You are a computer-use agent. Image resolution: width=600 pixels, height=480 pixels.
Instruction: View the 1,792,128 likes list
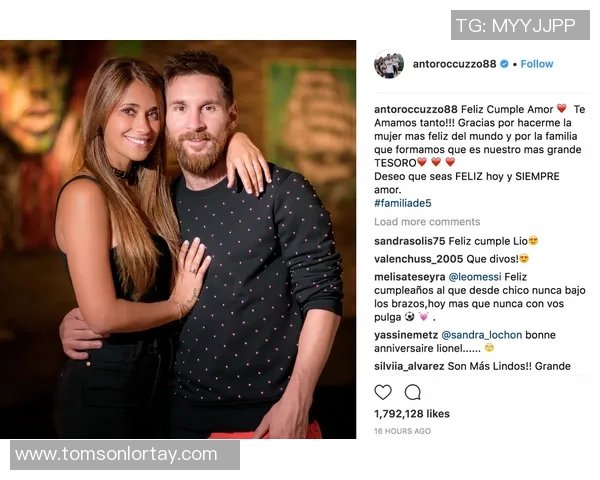(x=412, y=414)
